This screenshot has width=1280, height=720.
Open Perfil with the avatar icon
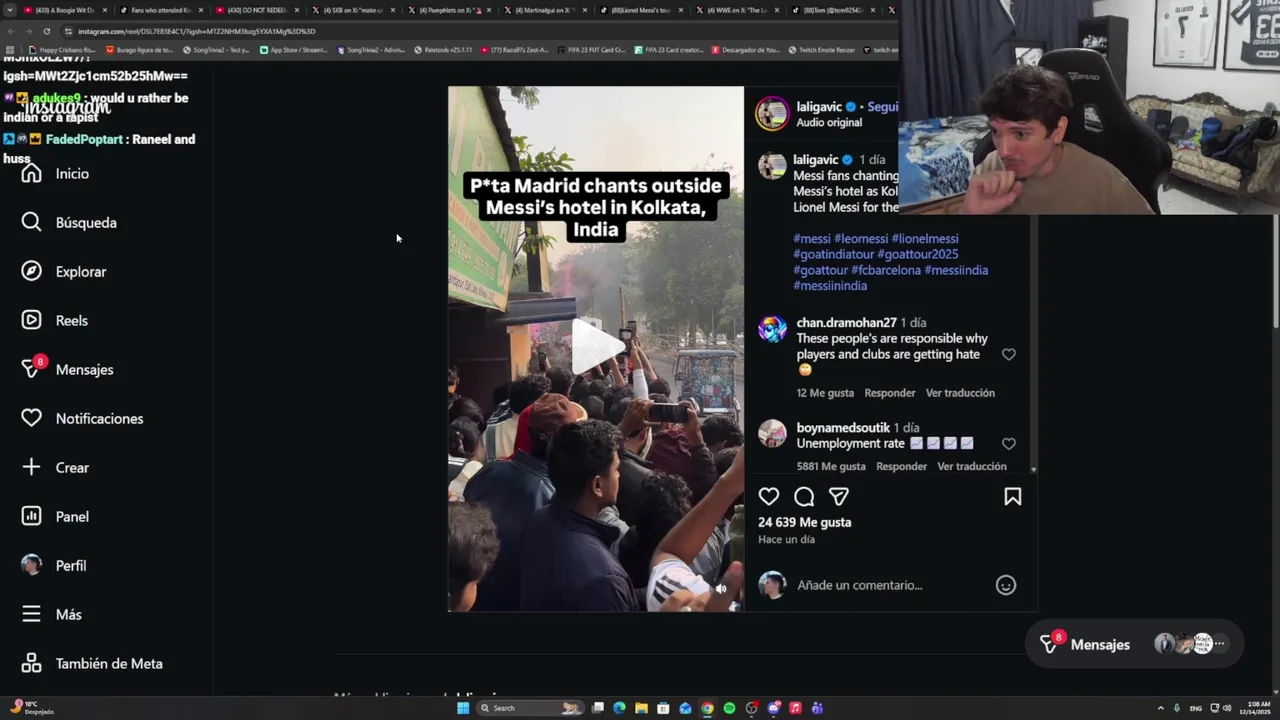(x=54, y=566)
